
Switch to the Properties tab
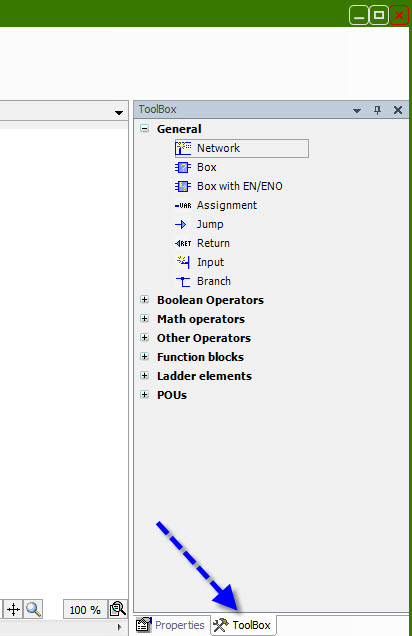(171, 625)
